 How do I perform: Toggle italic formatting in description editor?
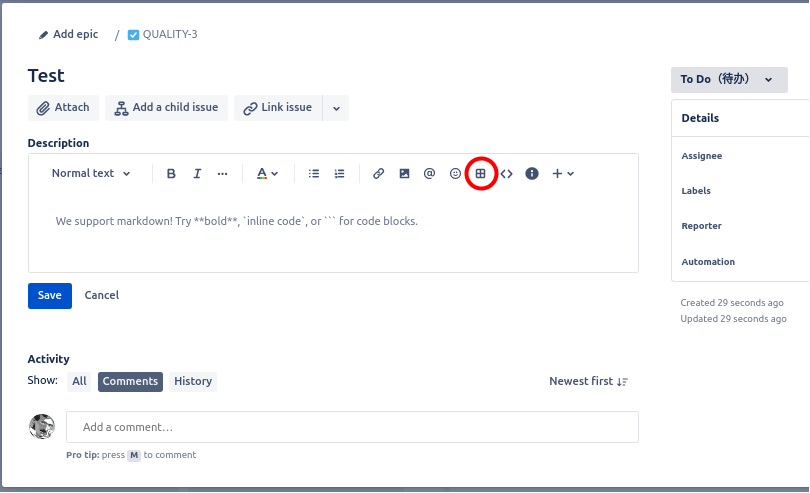pos(197,174)
